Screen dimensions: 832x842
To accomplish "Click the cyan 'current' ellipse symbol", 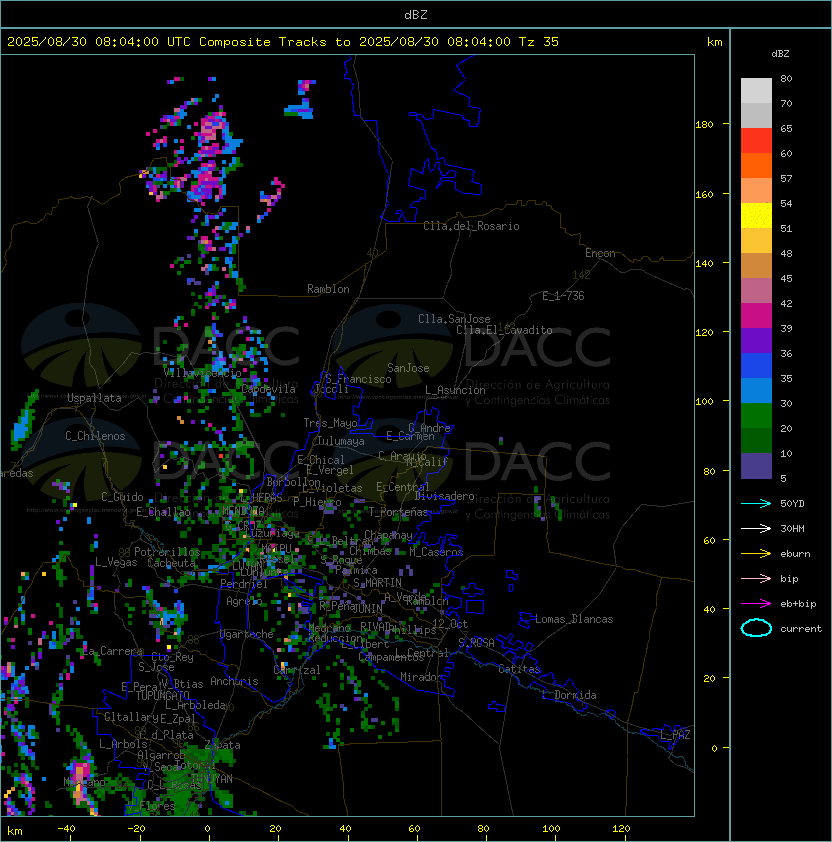I will point(756,628).
